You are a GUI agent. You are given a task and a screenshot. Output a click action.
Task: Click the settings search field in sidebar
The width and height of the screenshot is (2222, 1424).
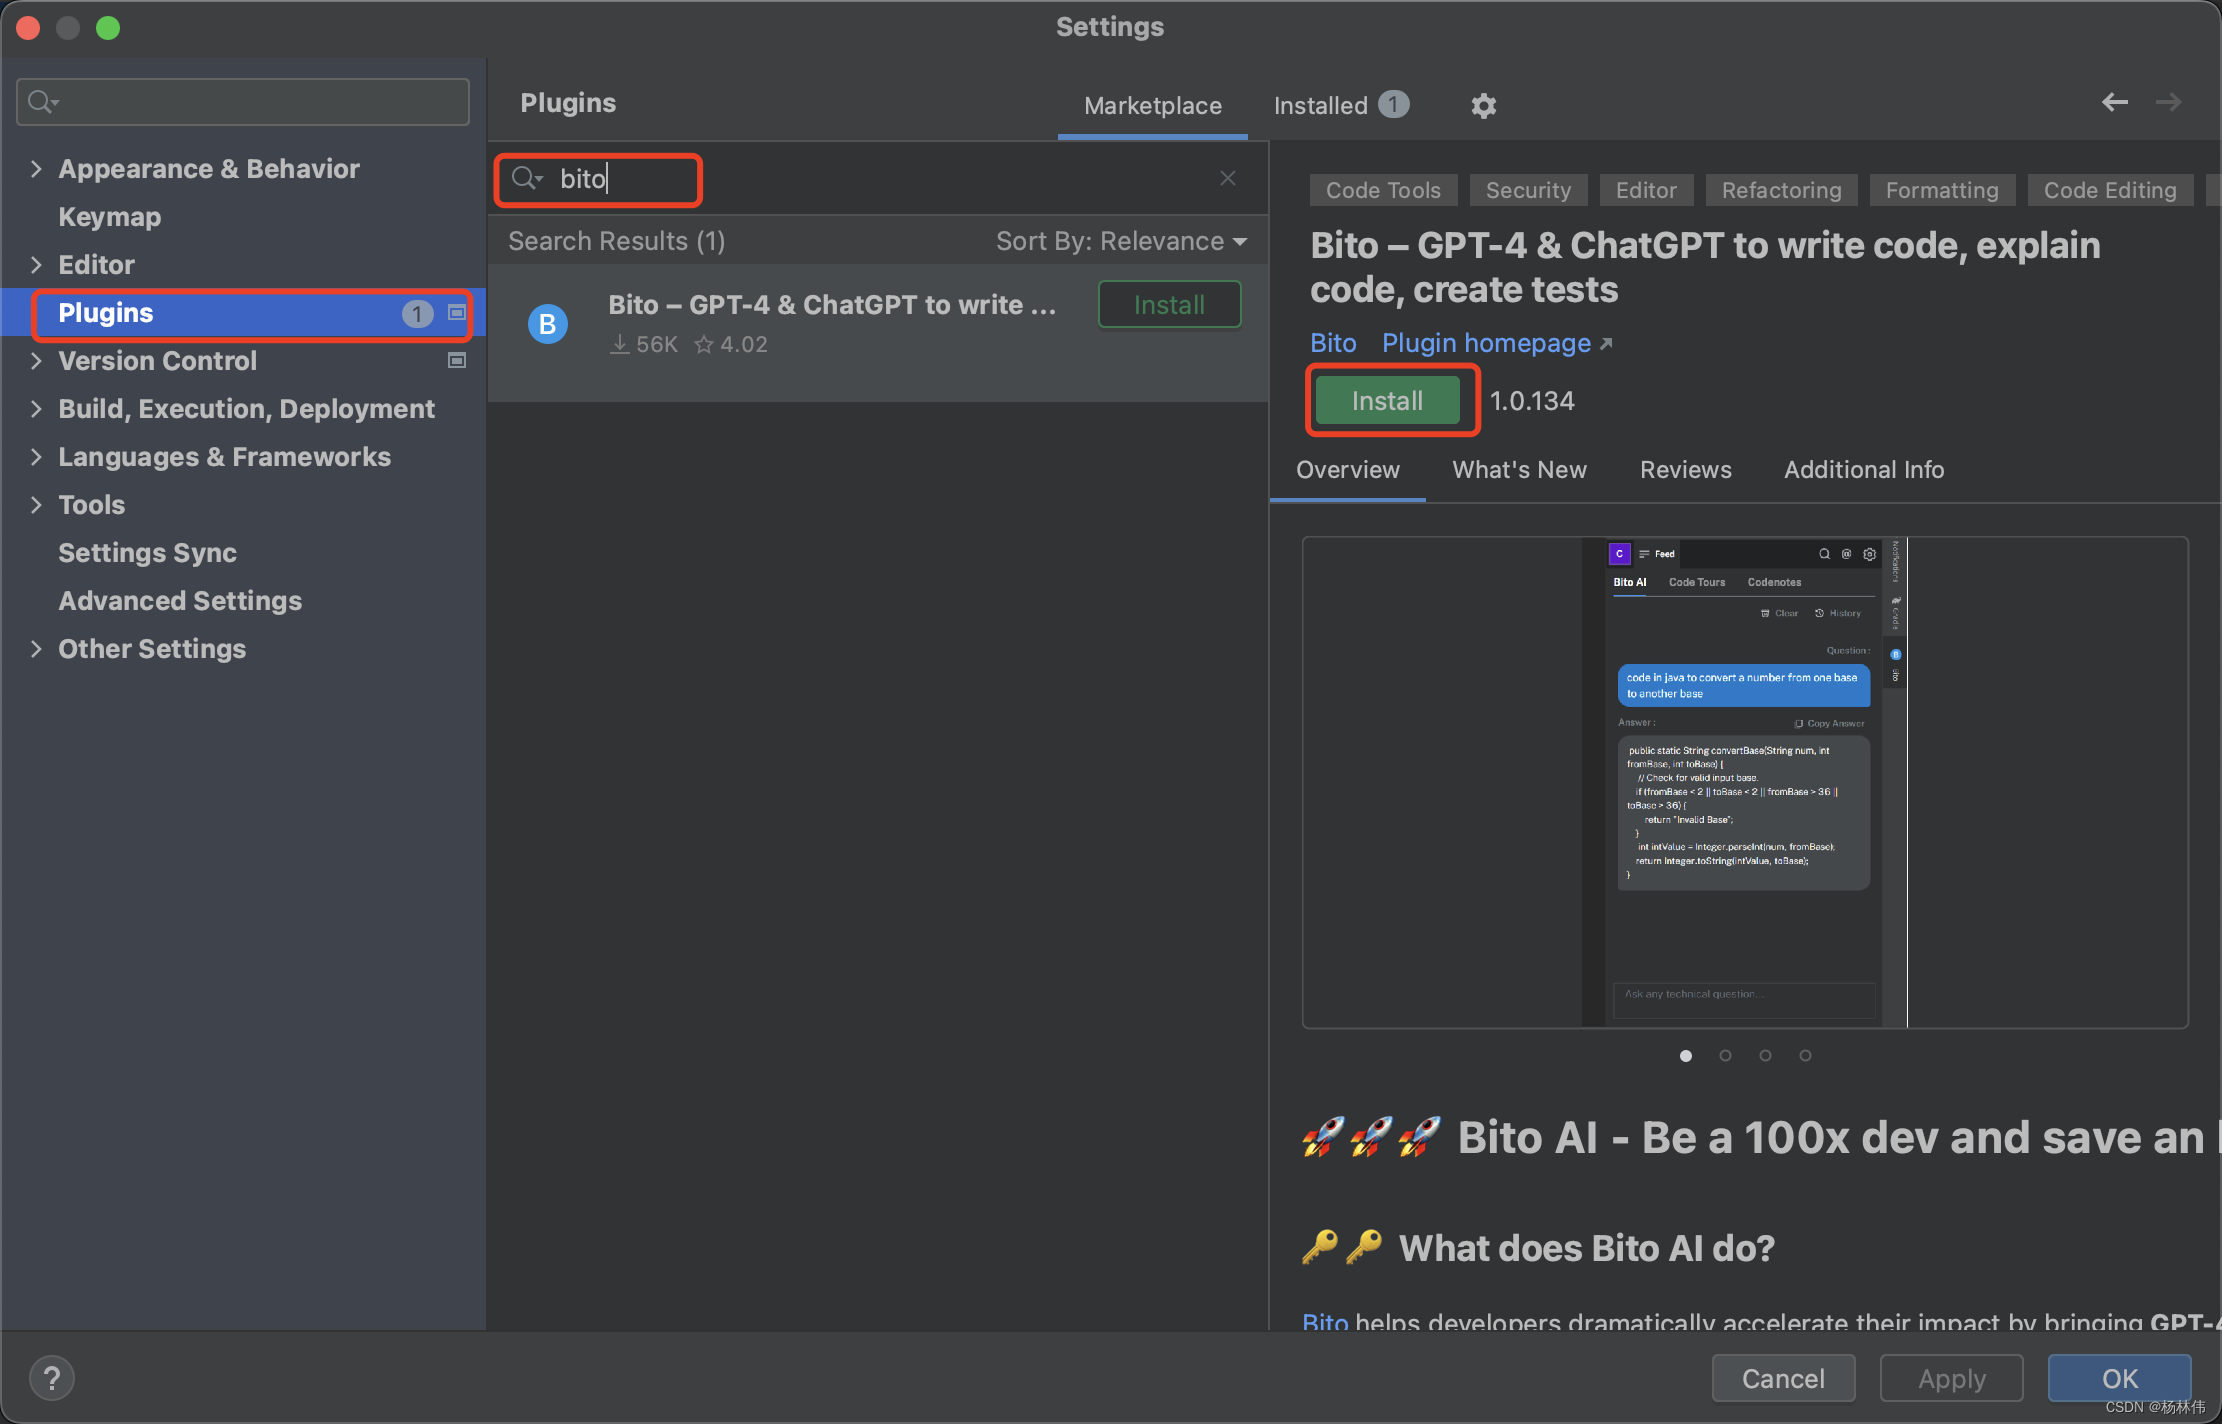243,102
